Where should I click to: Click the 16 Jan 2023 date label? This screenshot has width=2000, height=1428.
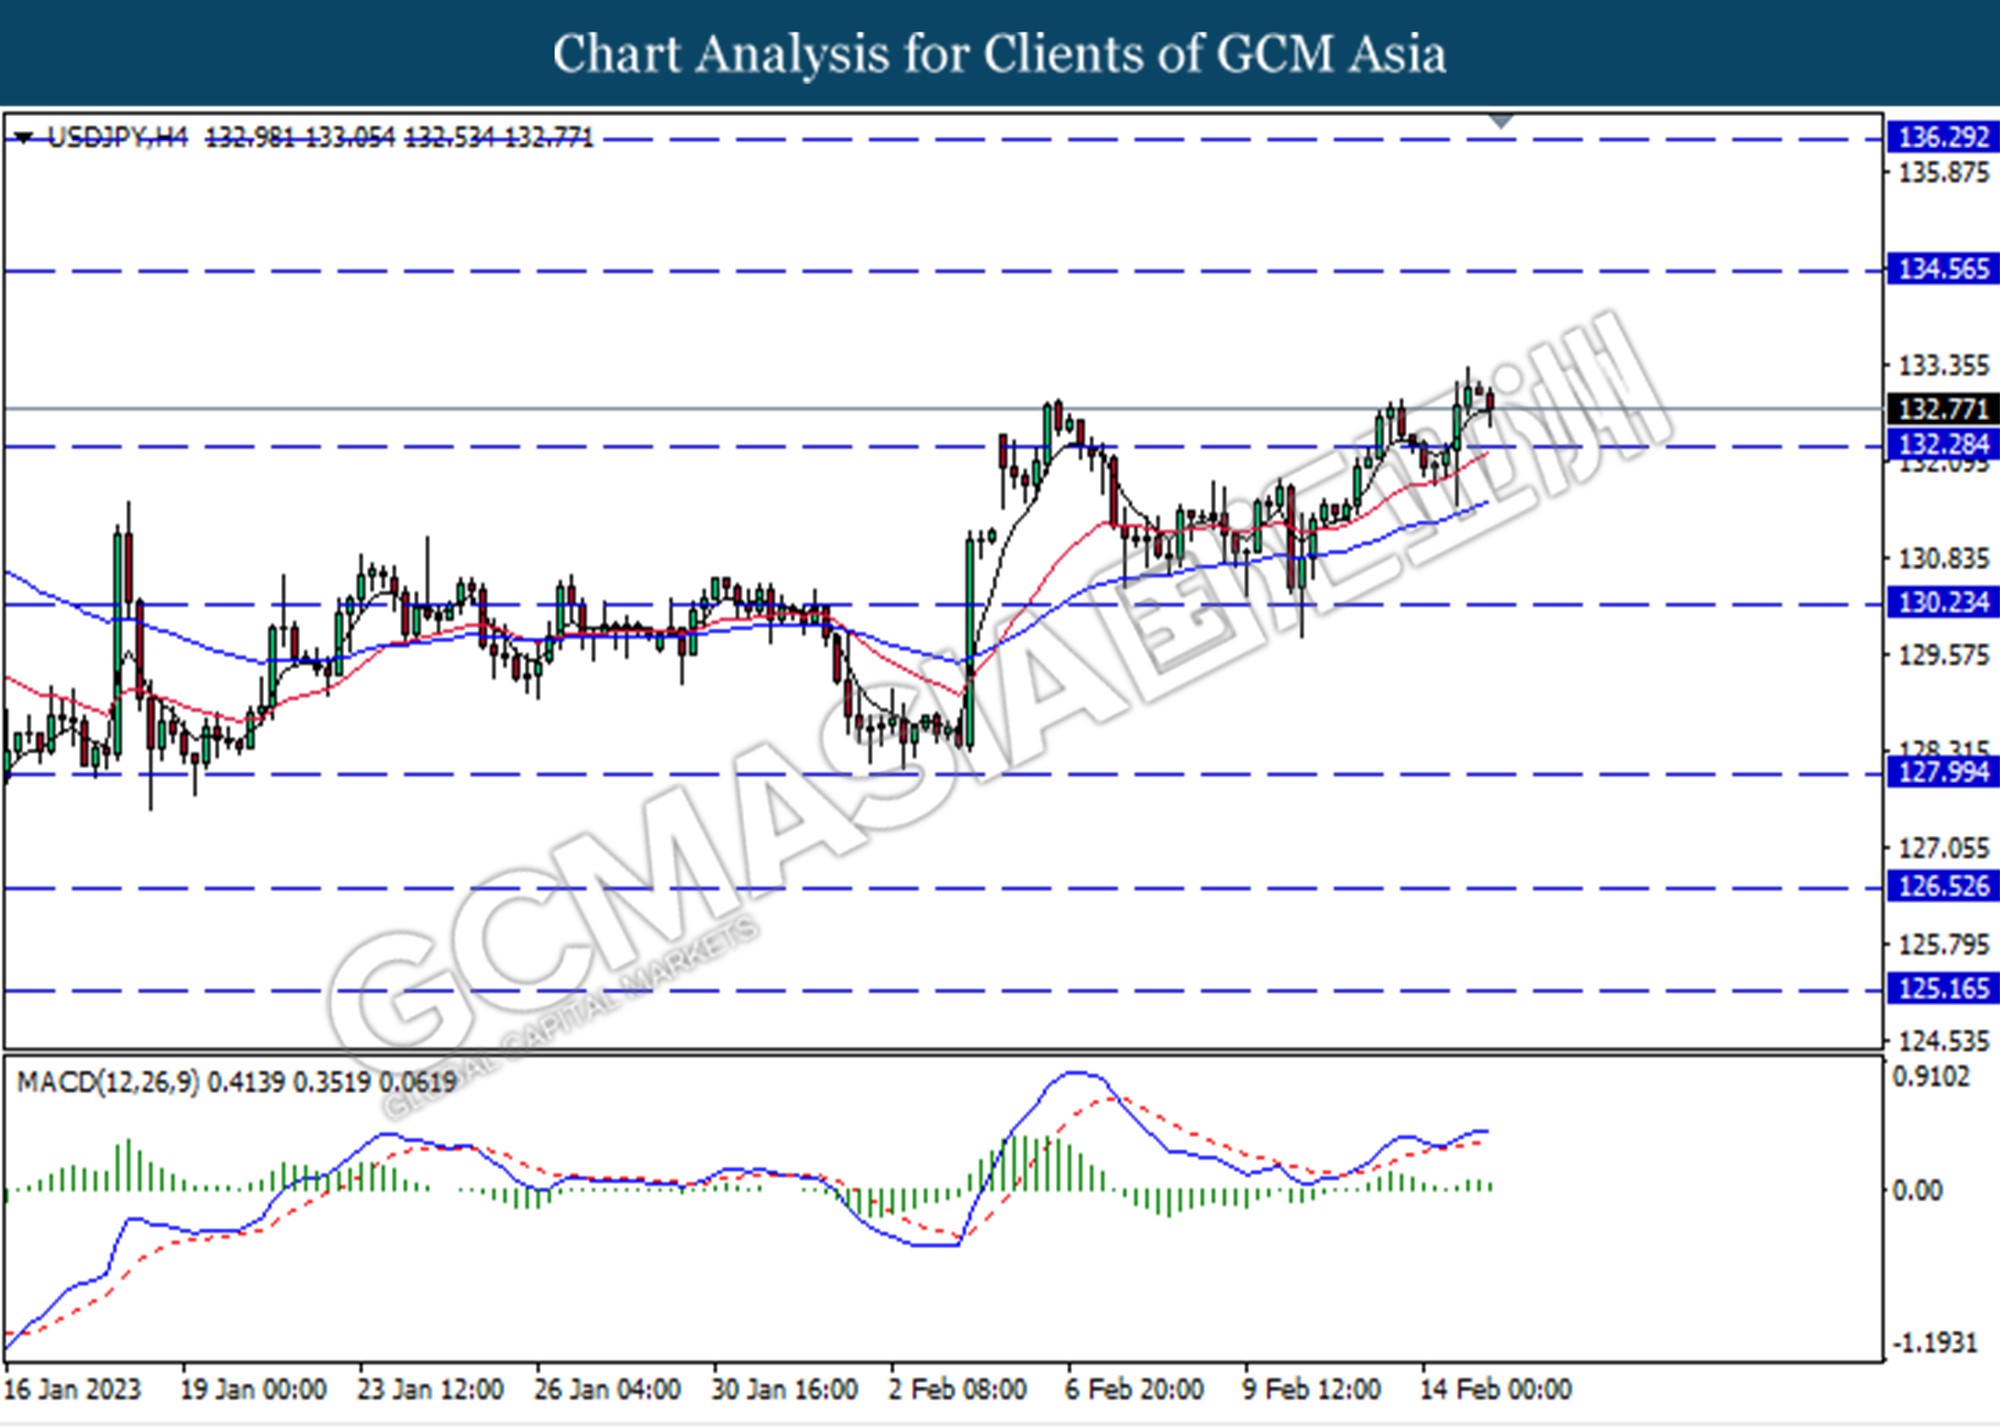[72, 1390]
